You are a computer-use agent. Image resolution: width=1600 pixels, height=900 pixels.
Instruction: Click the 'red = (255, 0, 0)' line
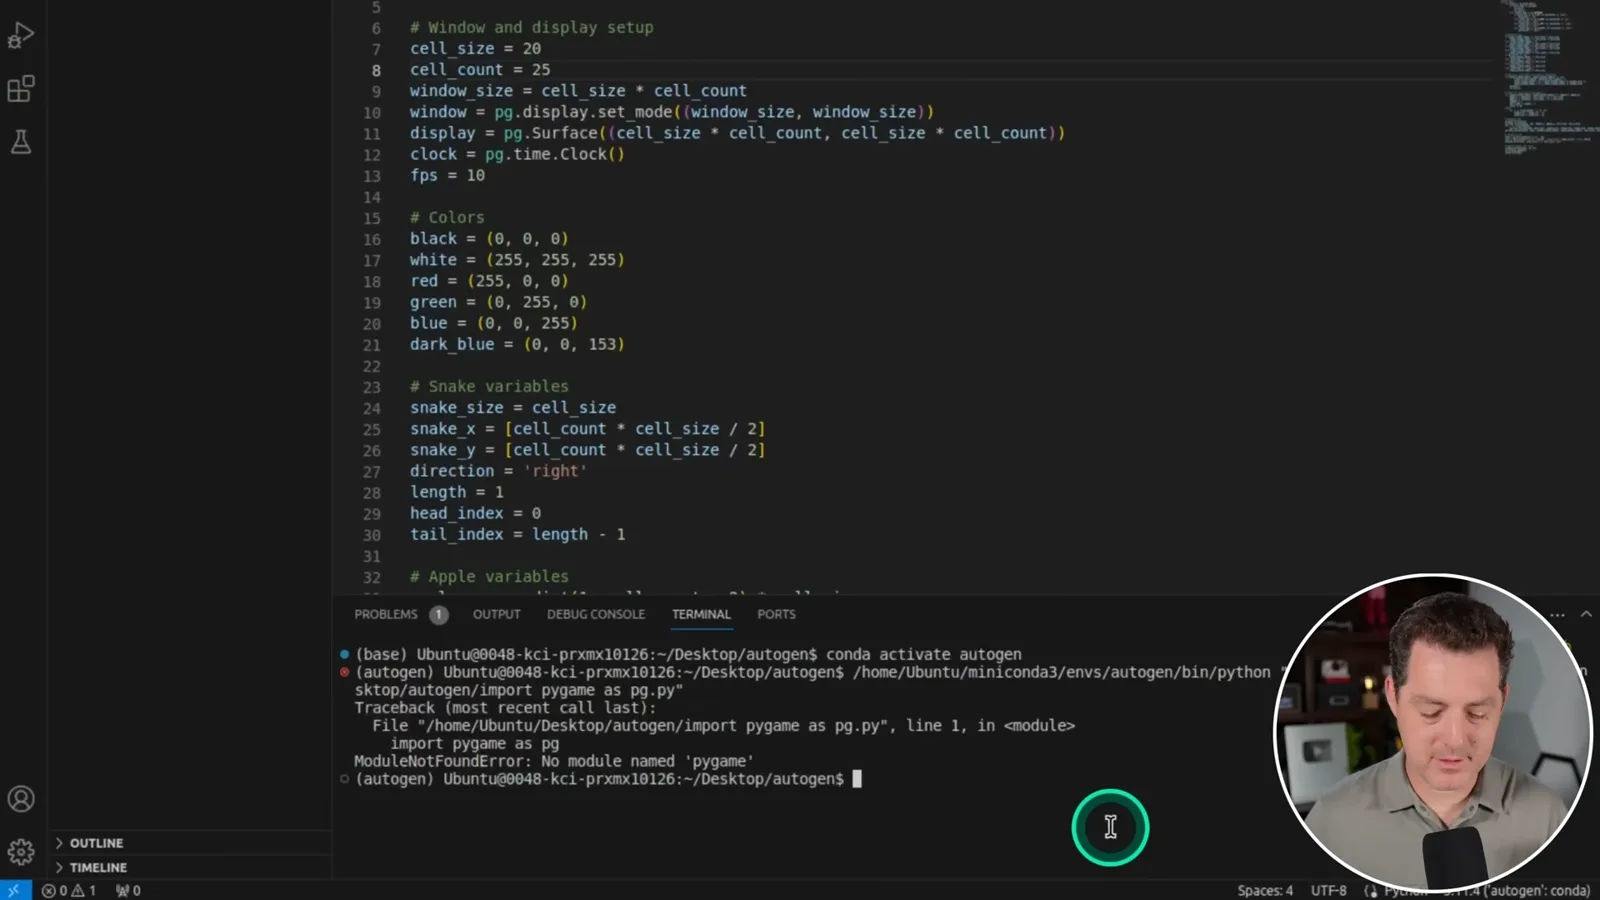489,281
